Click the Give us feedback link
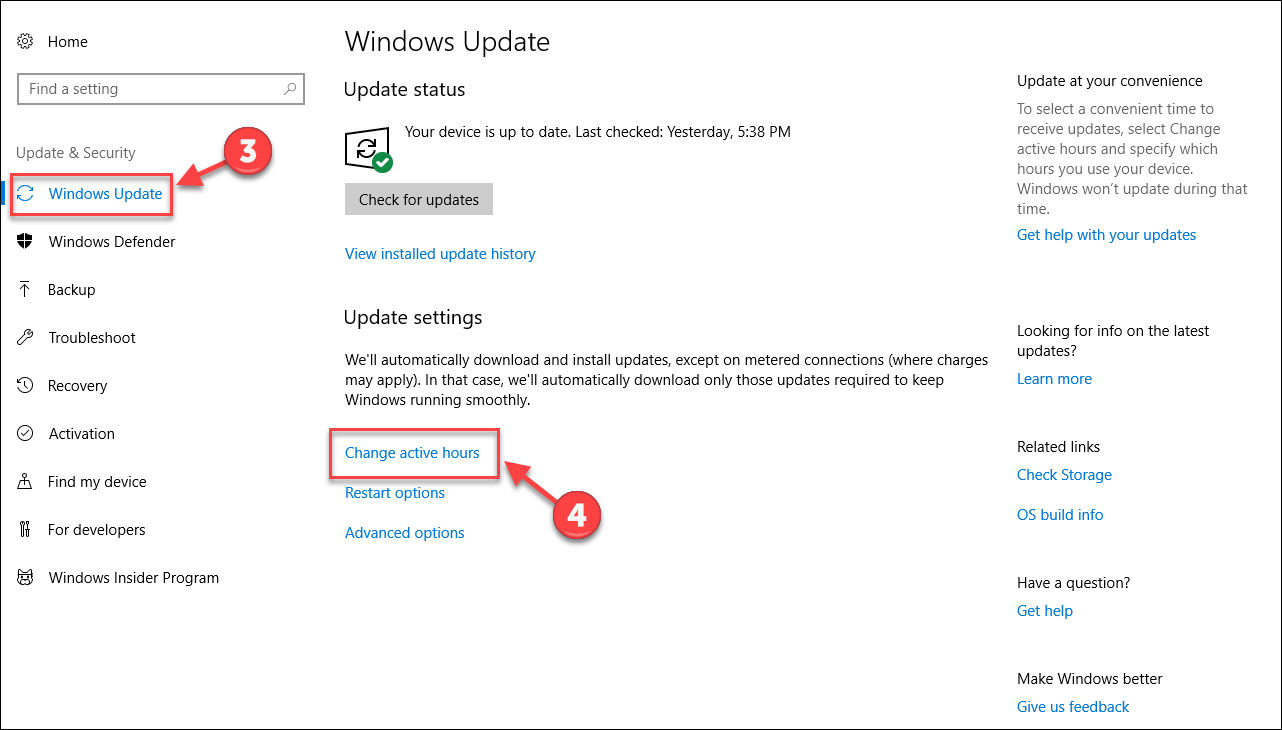Viewport: 1282px width, 730px height. click(x=1073, y=707)
